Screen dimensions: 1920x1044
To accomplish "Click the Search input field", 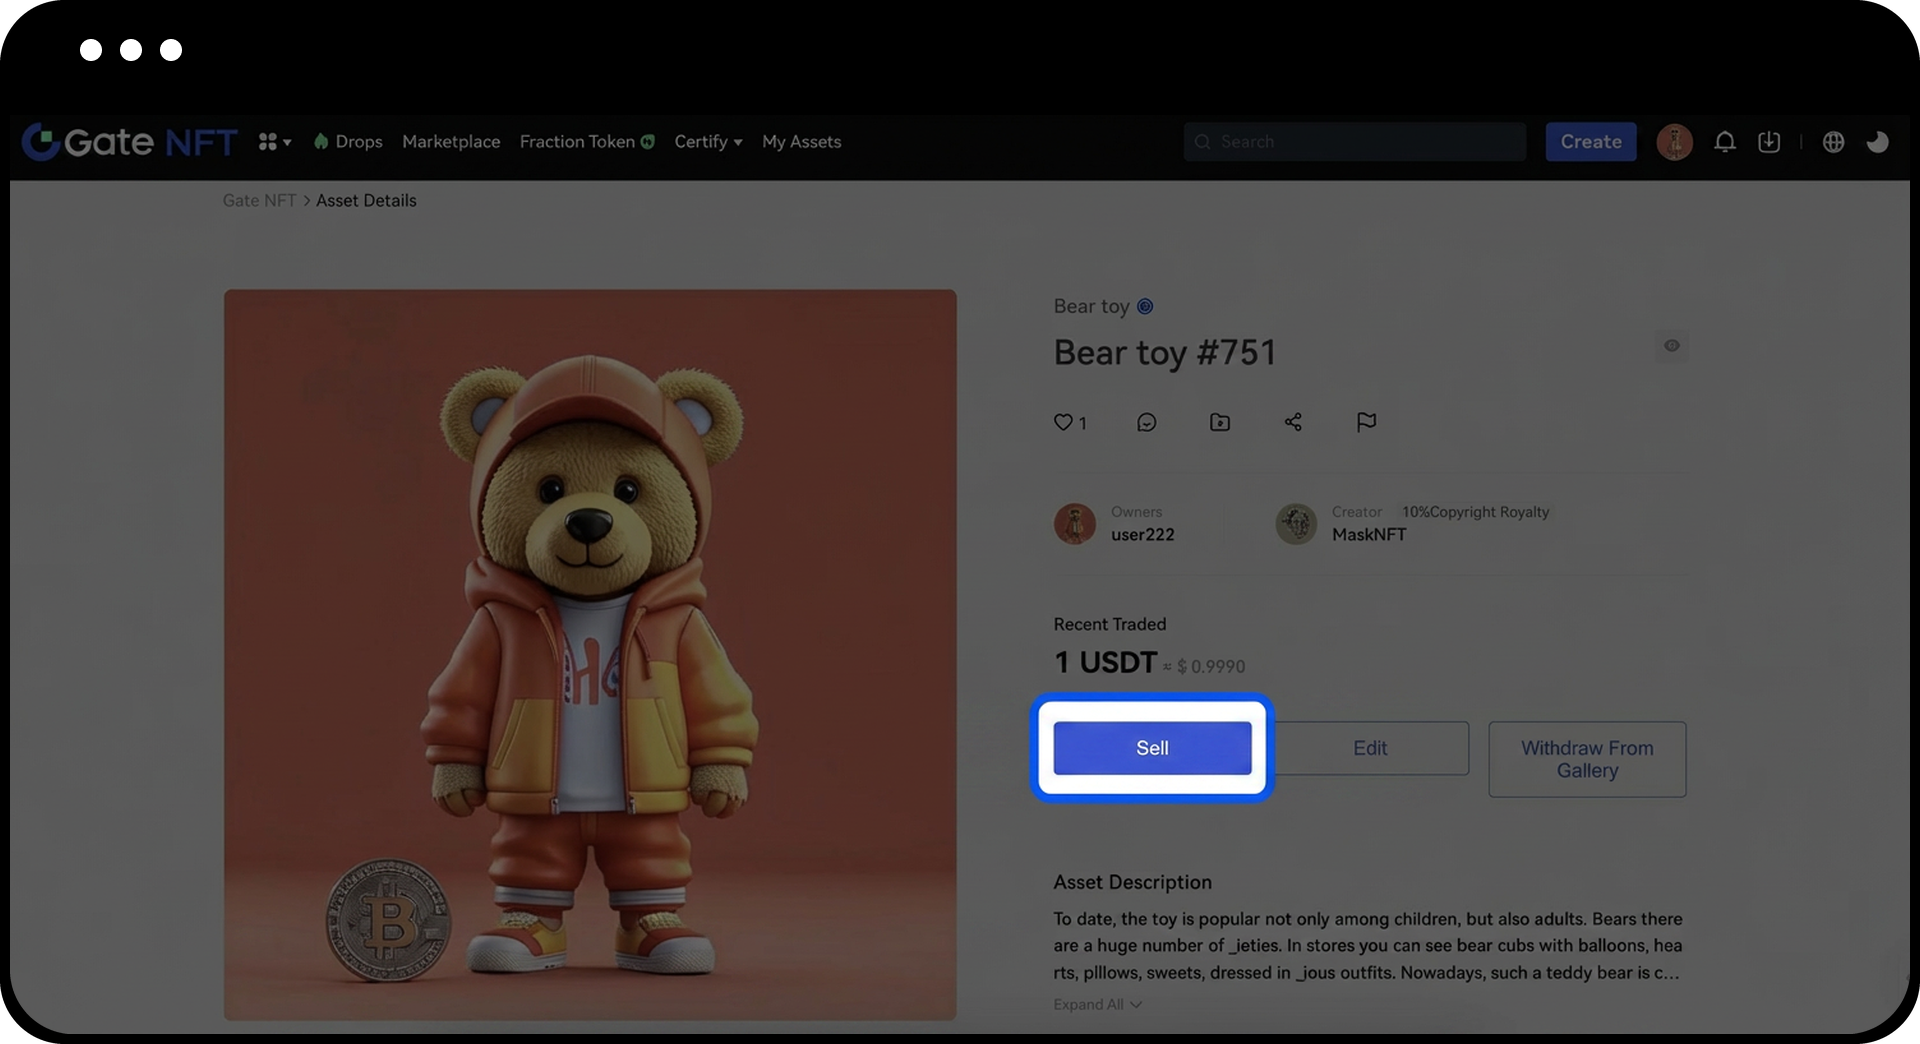I will tap(1355, 142).
